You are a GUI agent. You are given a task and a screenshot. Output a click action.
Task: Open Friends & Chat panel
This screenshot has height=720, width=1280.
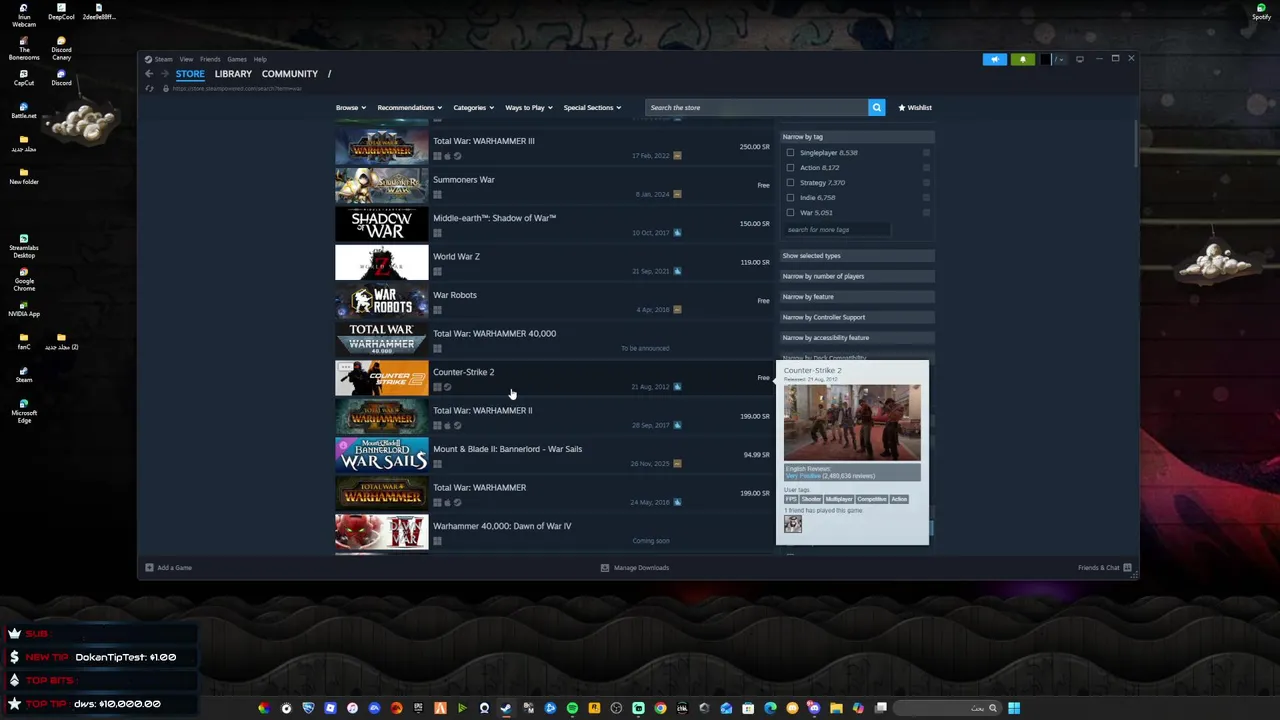click(1104, 568)
